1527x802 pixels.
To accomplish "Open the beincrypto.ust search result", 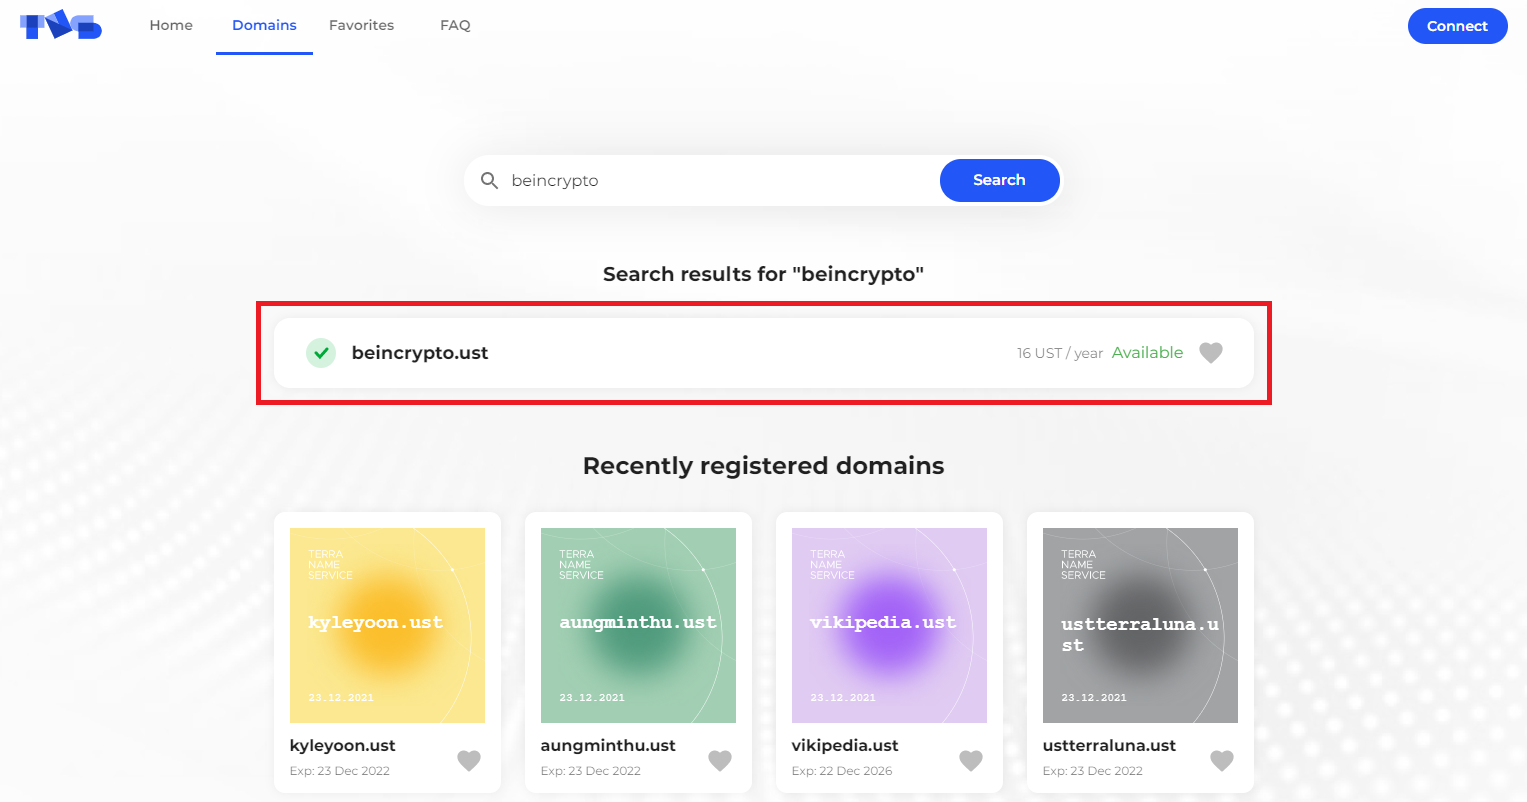I will pyautogui.click(x=764, y=353).
